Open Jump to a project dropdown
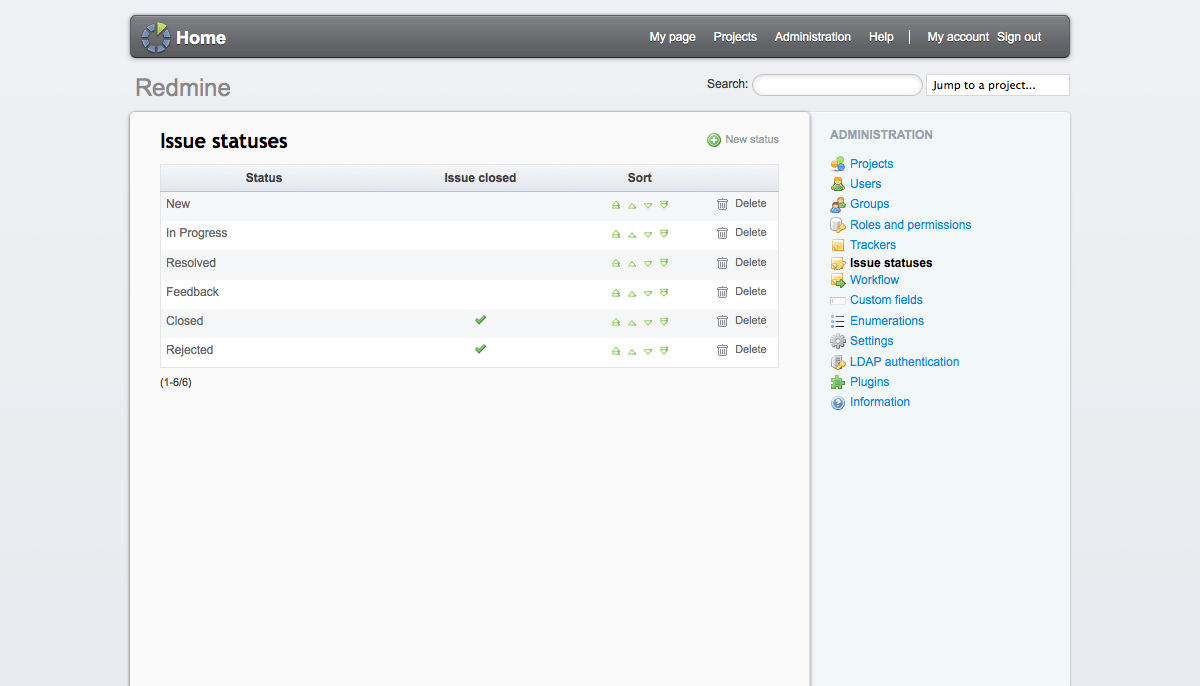 pos(998,85)
